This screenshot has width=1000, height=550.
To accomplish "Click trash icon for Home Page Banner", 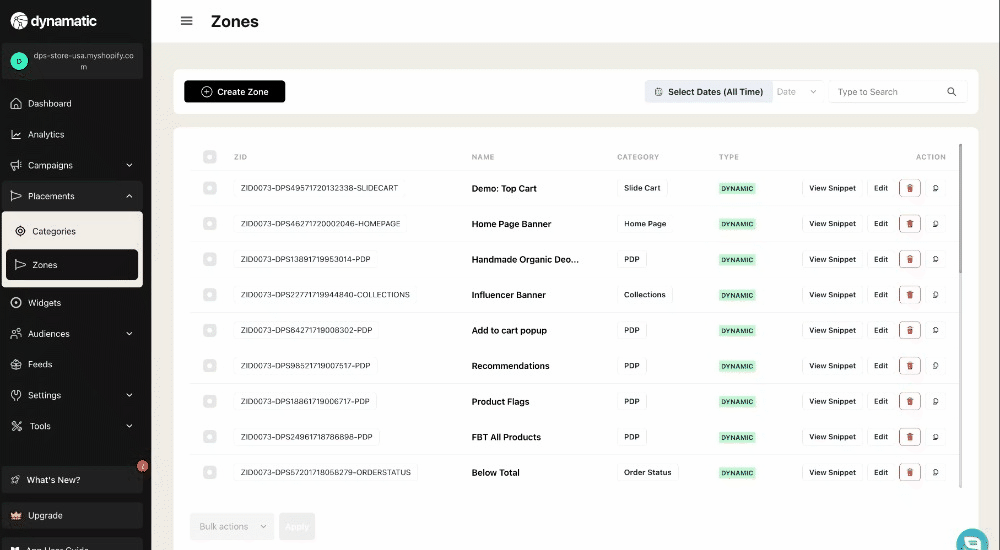I will [909, 224].
